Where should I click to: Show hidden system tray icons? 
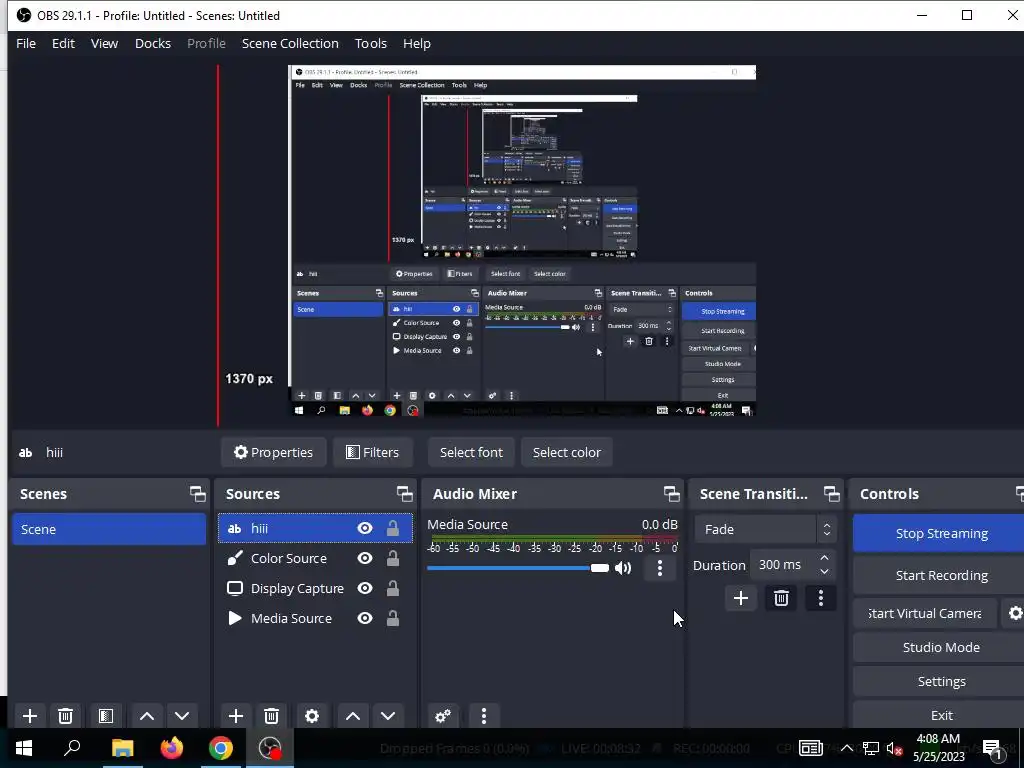pos(846,748)
